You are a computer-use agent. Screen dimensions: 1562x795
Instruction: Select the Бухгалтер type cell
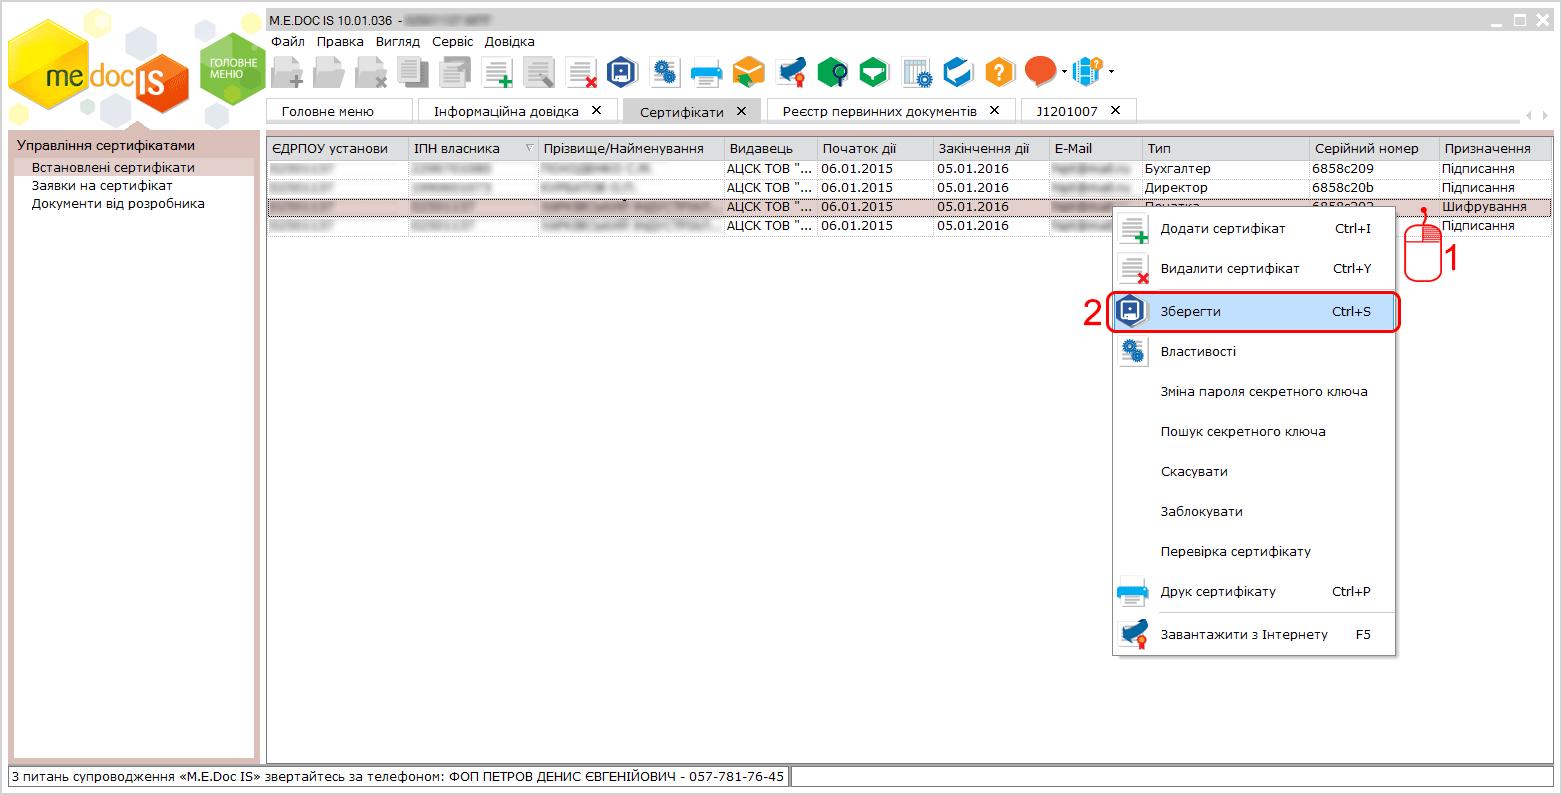coord(1225,169)
